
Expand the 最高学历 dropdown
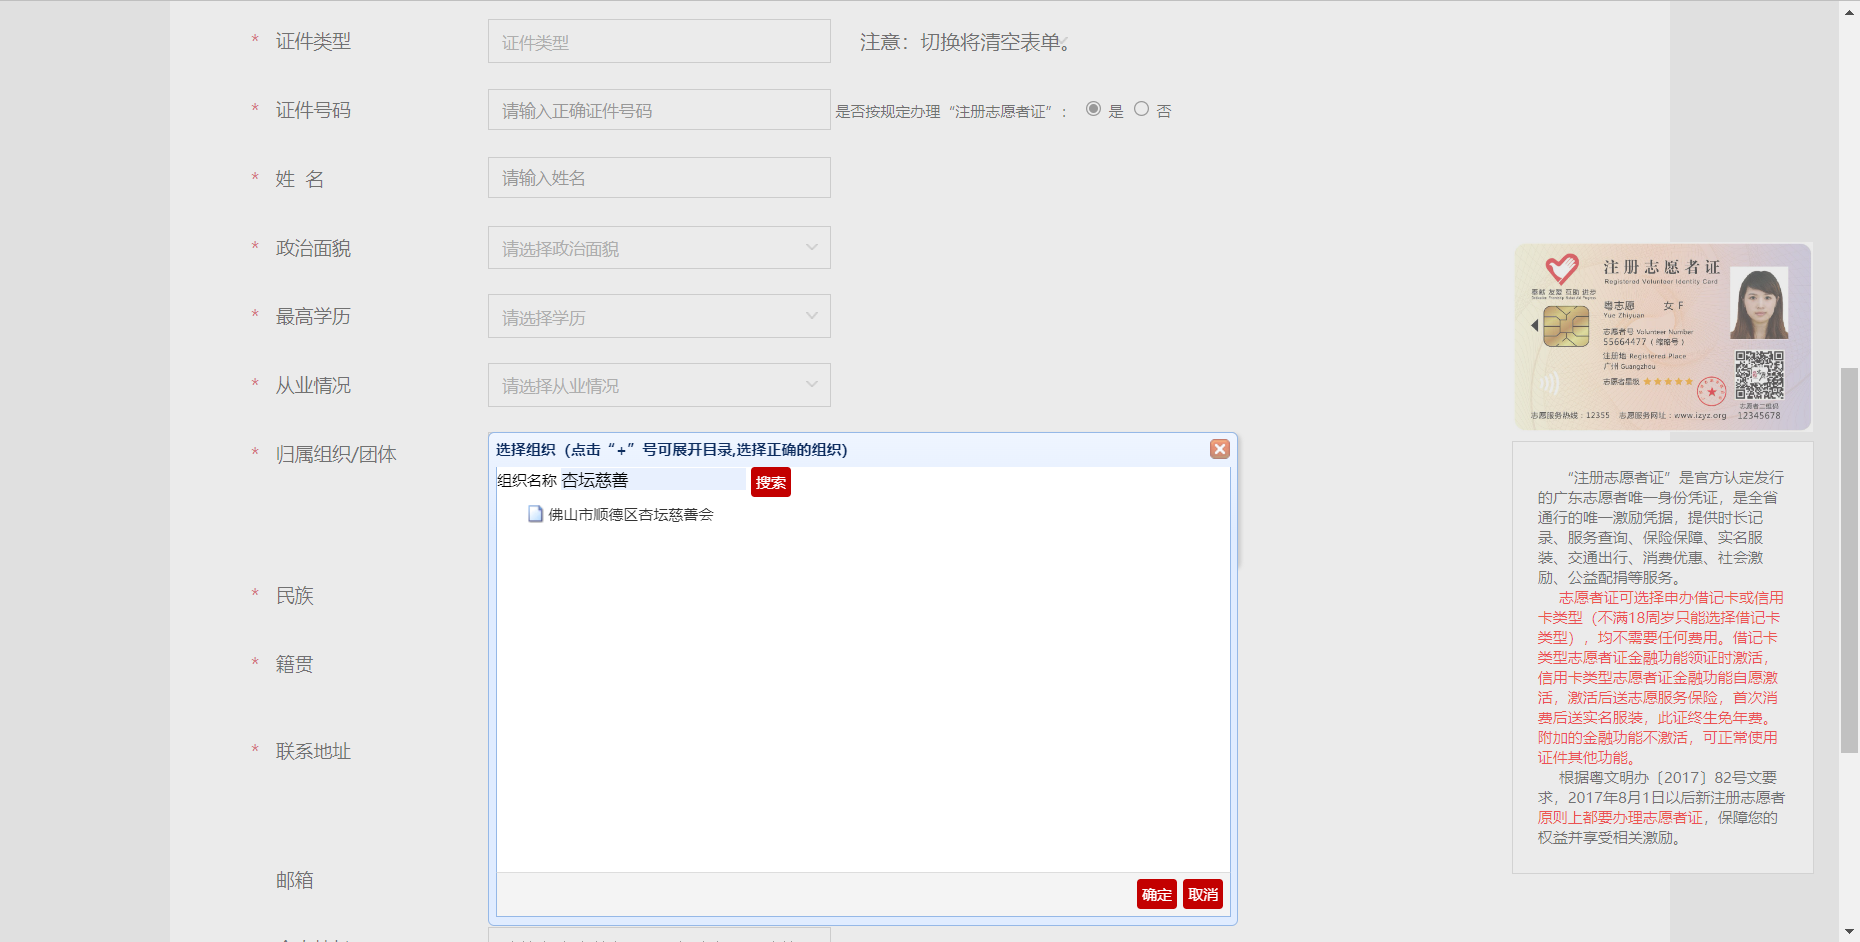coord(659,316)
